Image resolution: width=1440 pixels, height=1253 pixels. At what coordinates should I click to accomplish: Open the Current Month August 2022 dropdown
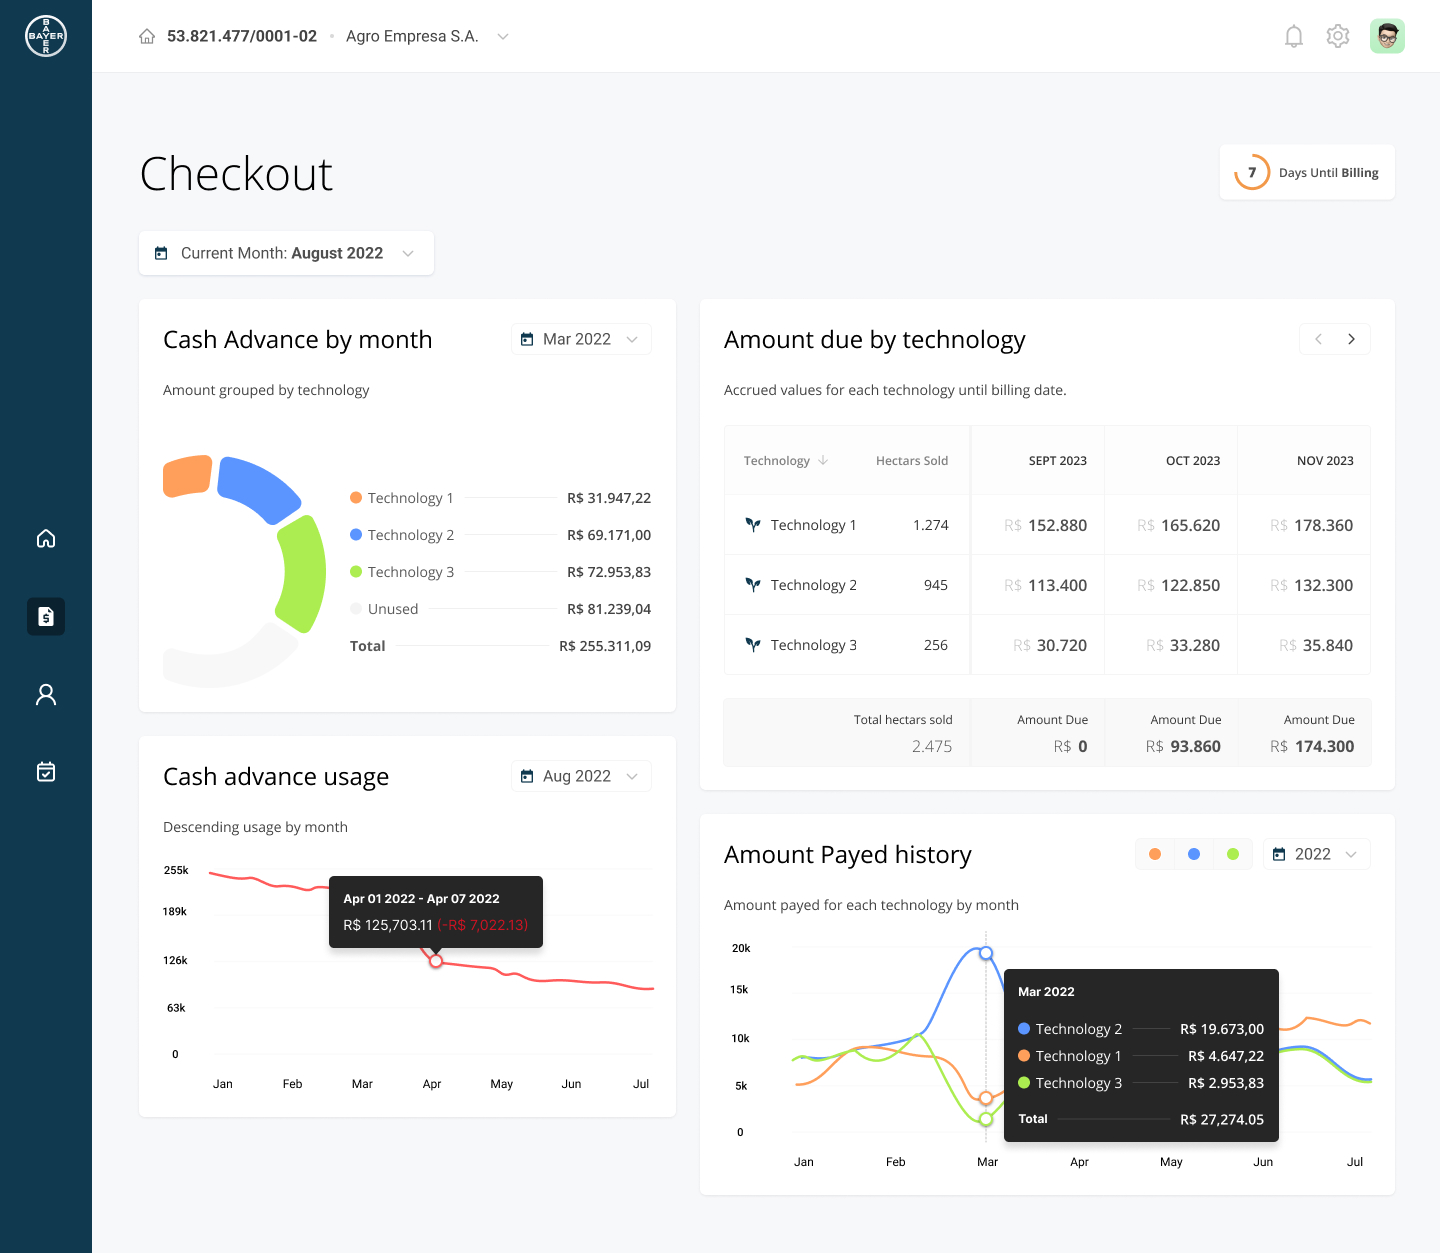pyautogui.click(x=286, y=253)
